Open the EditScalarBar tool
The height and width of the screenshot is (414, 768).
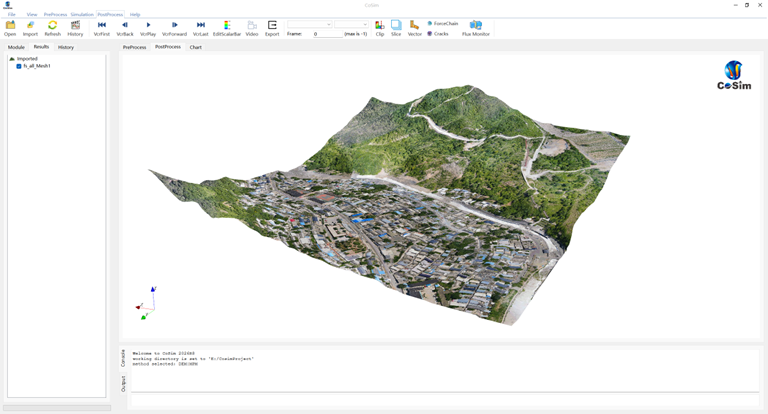[x=227, y=25]
